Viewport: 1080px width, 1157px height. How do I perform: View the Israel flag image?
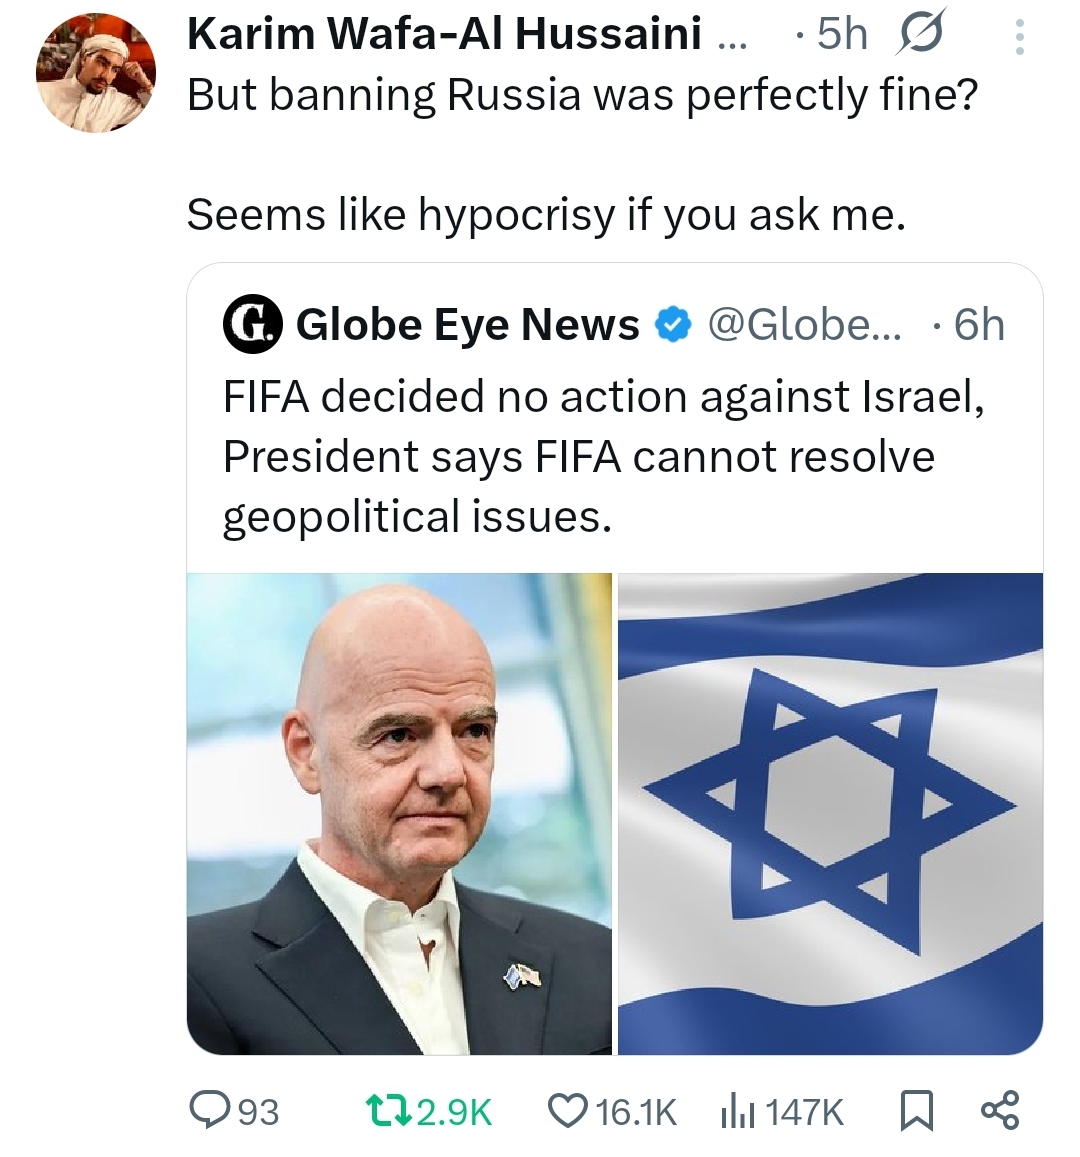(830, 813)
